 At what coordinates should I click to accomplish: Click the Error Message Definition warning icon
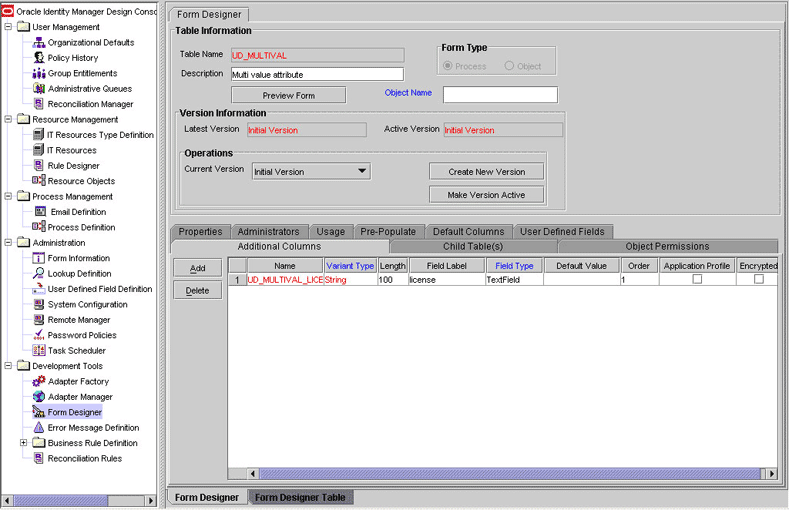click(39, 428)
